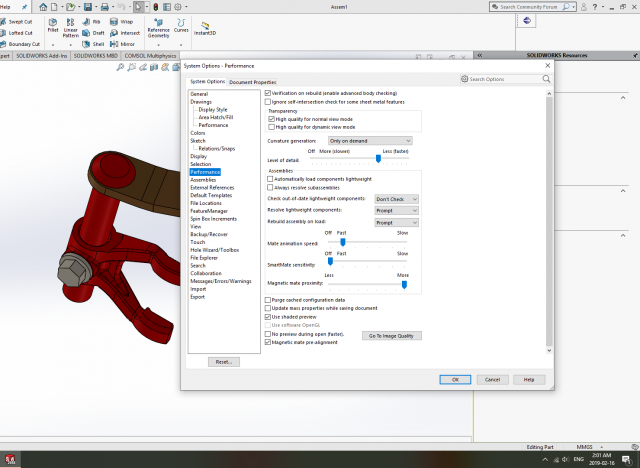Click the Go To Image Quality button
The width and height of the screenshot is (640, 468).
(394, 335)
